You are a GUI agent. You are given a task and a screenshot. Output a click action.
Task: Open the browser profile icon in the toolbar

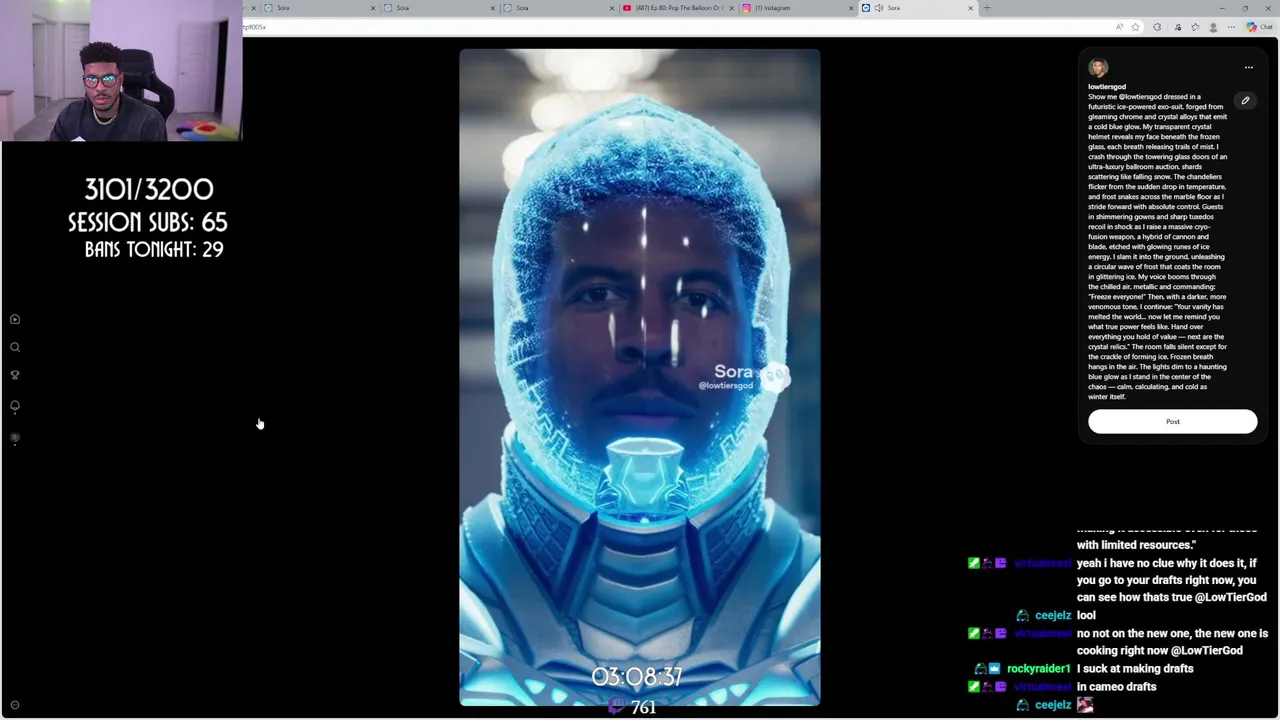1213,27
